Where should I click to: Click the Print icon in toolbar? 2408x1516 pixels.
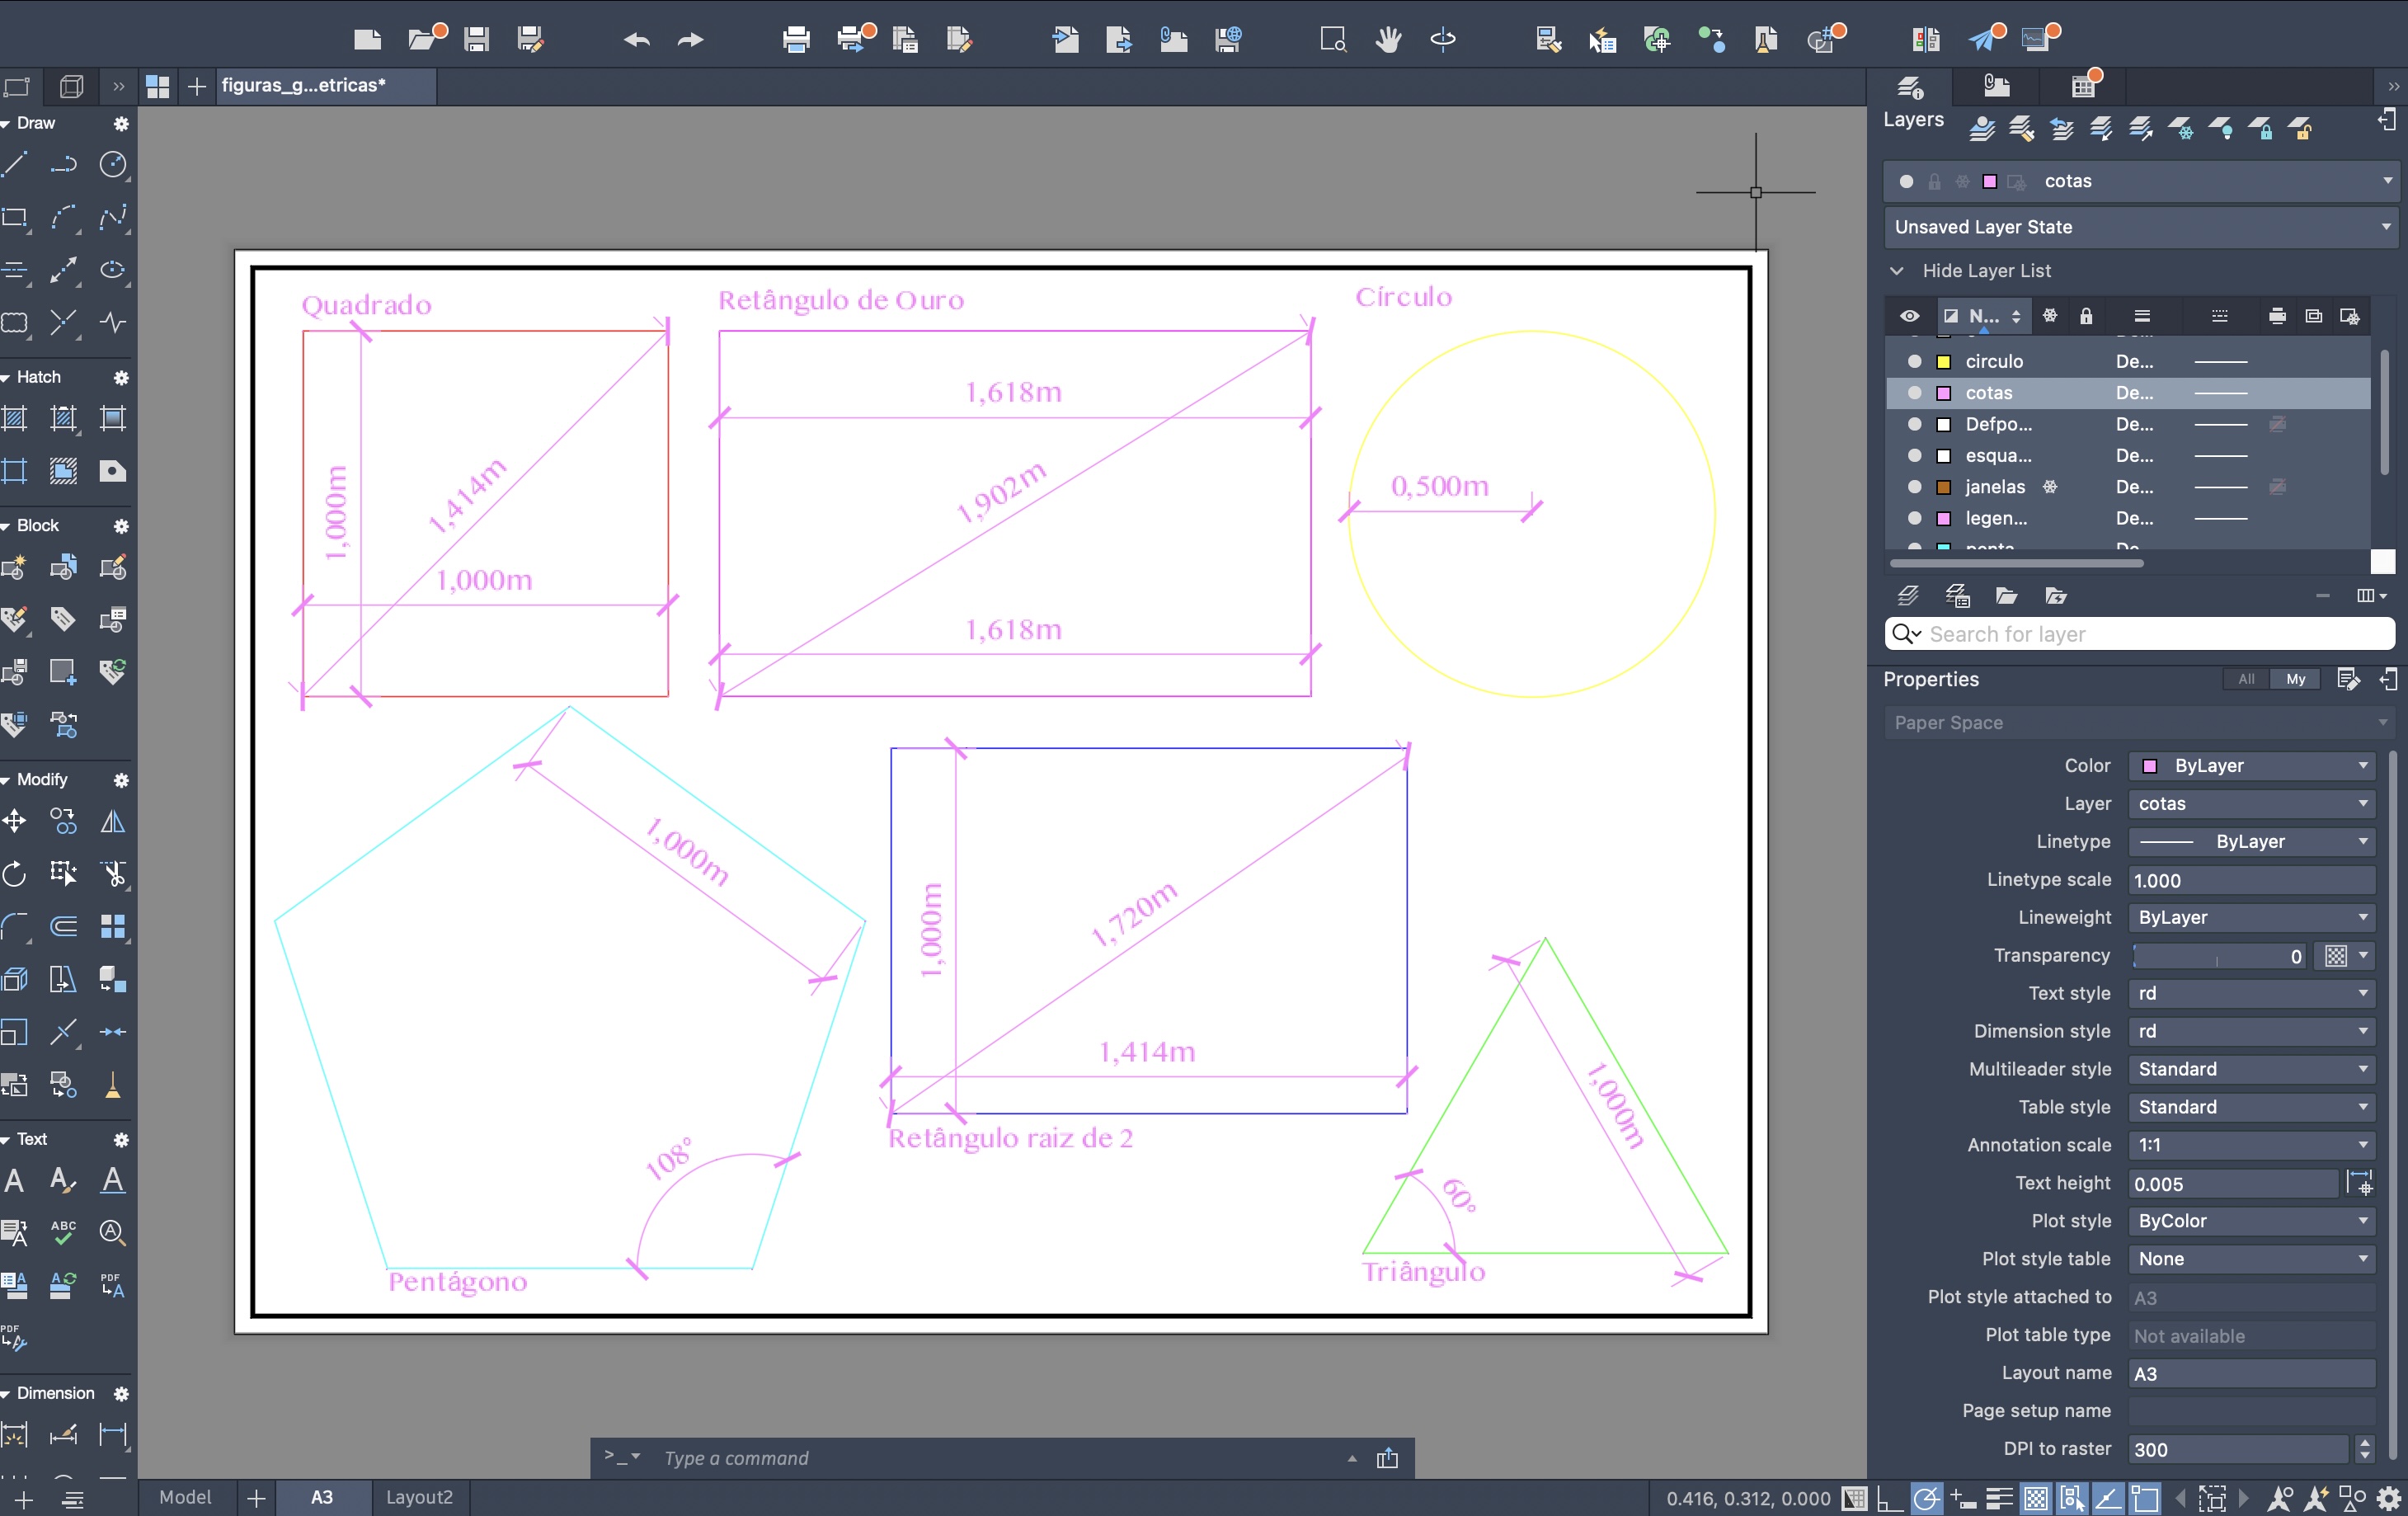pos(796,40)
